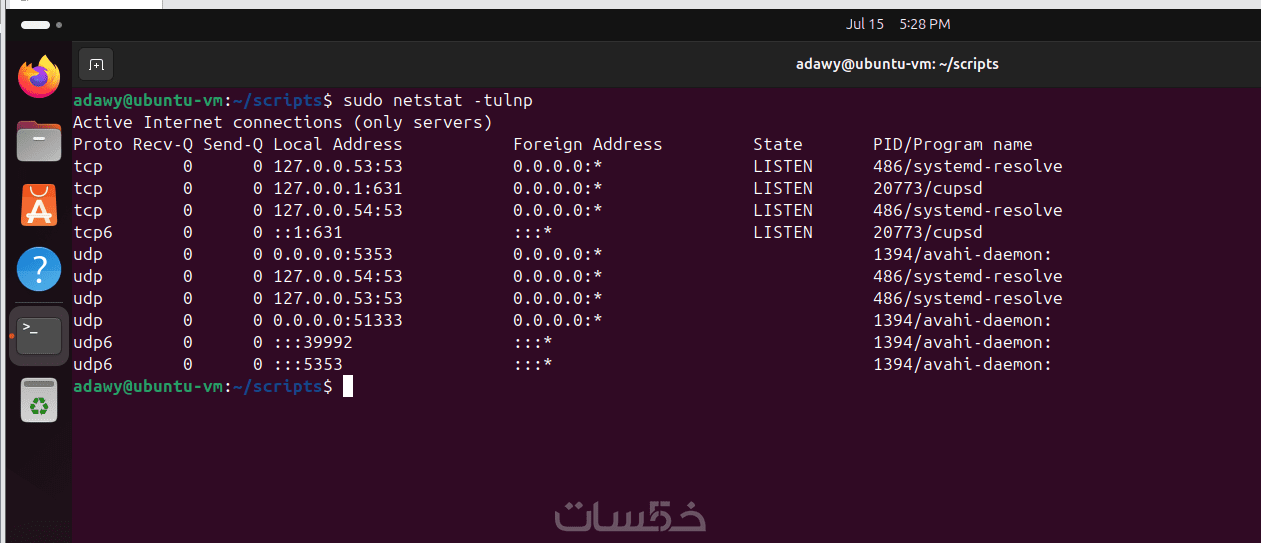Click the Terminal icon in the dock
The image size is (1261, 543).
click(39, 335)
